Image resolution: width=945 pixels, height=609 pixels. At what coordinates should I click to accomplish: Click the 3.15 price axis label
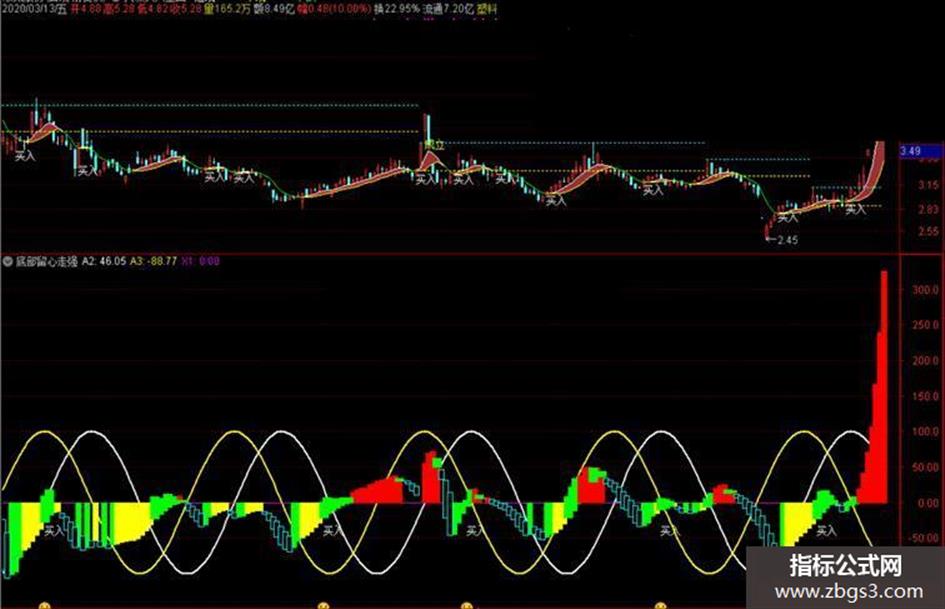point(929,185)
